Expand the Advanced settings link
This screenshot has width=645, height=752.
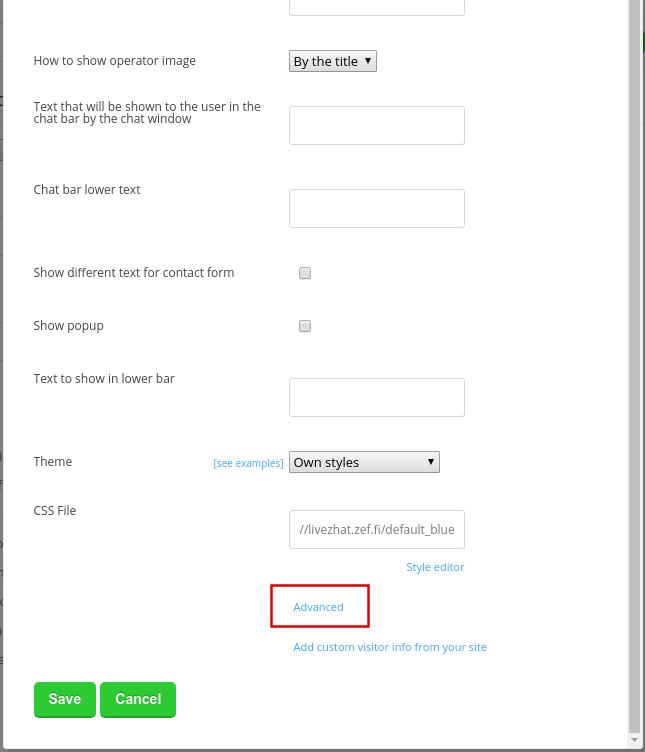pyautogui.click(x=318, y=607)
